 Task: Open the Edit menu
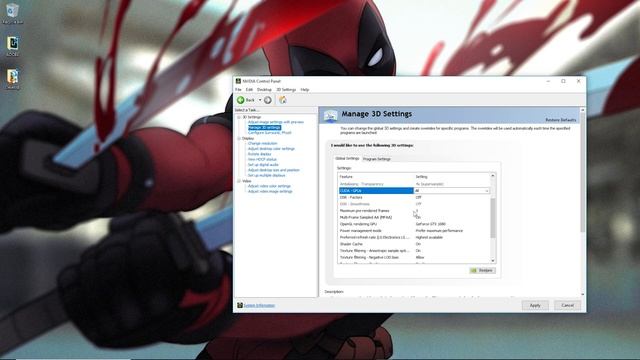249,90
